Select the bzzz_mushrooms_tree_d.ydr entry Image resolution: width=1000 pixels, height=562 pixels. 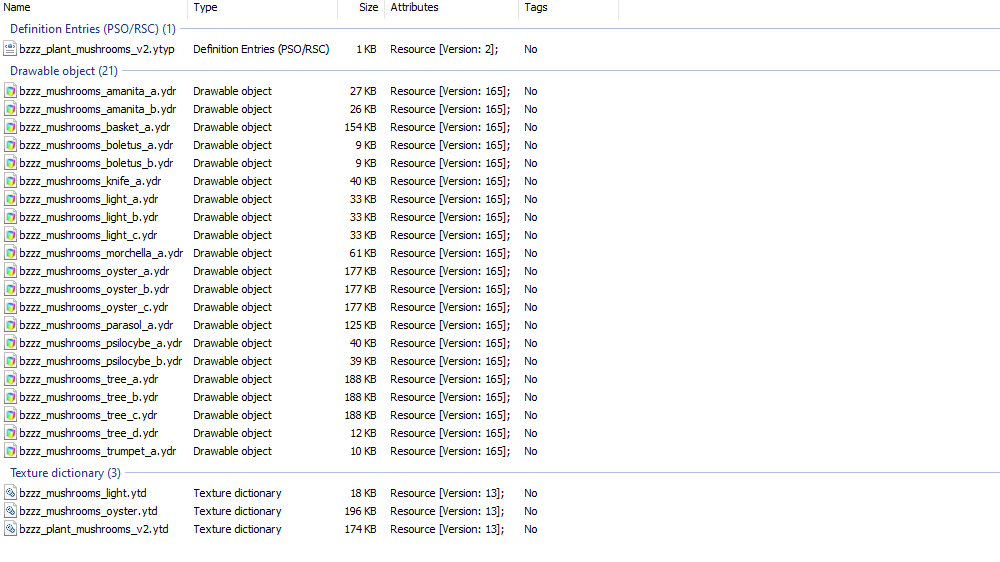pos(89,433)
